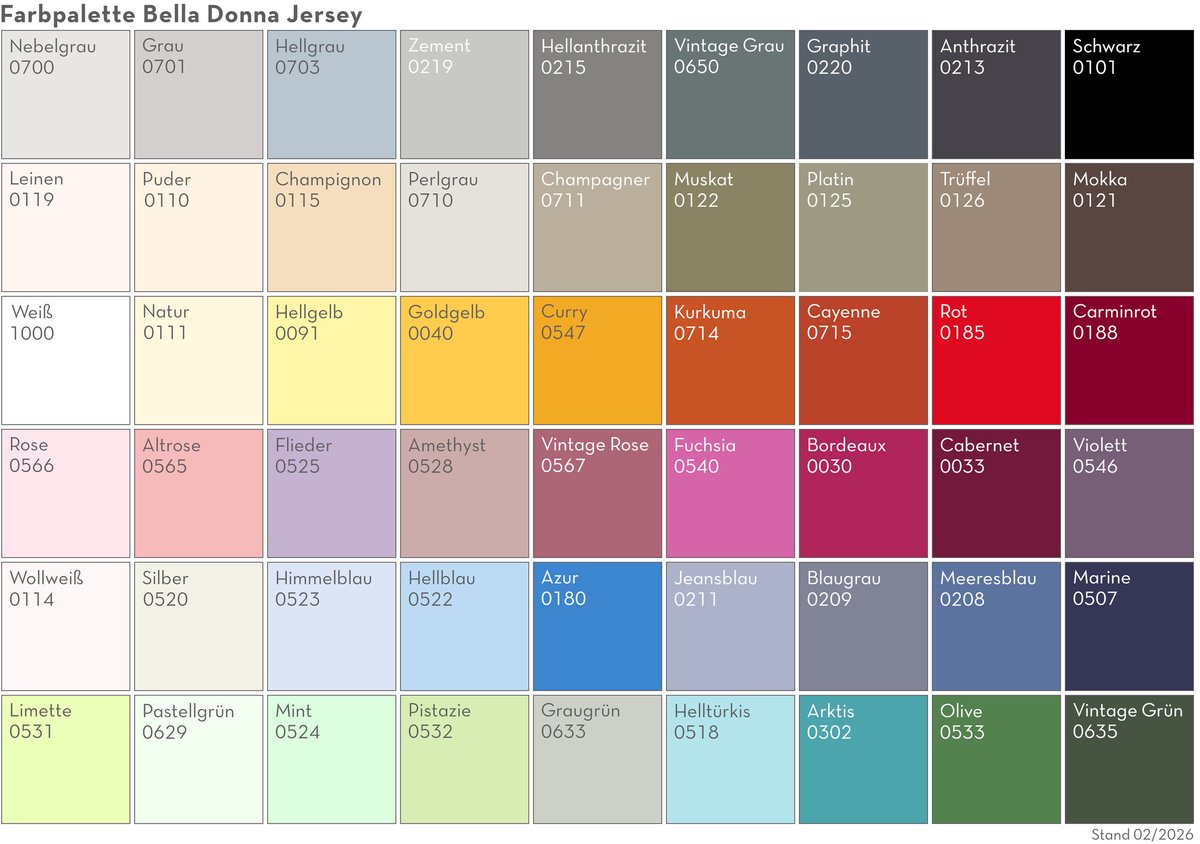The height and width of the screenshot is (844, 1200).
Task: Select the Cayenne 0715 swatch
Action: coord(864,360)
